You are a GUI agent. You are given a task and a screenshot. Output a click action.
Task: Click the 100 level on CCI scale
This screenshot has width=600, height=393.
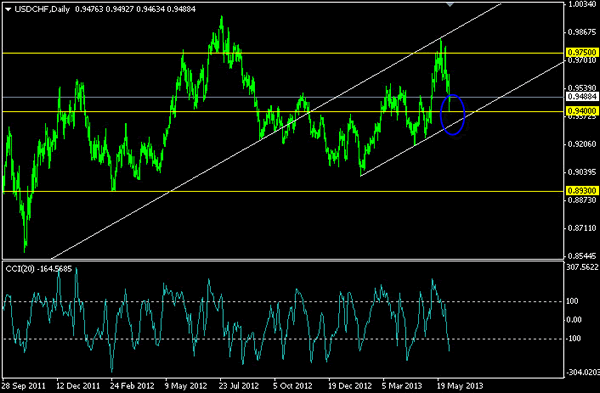[x=572, y=301]
